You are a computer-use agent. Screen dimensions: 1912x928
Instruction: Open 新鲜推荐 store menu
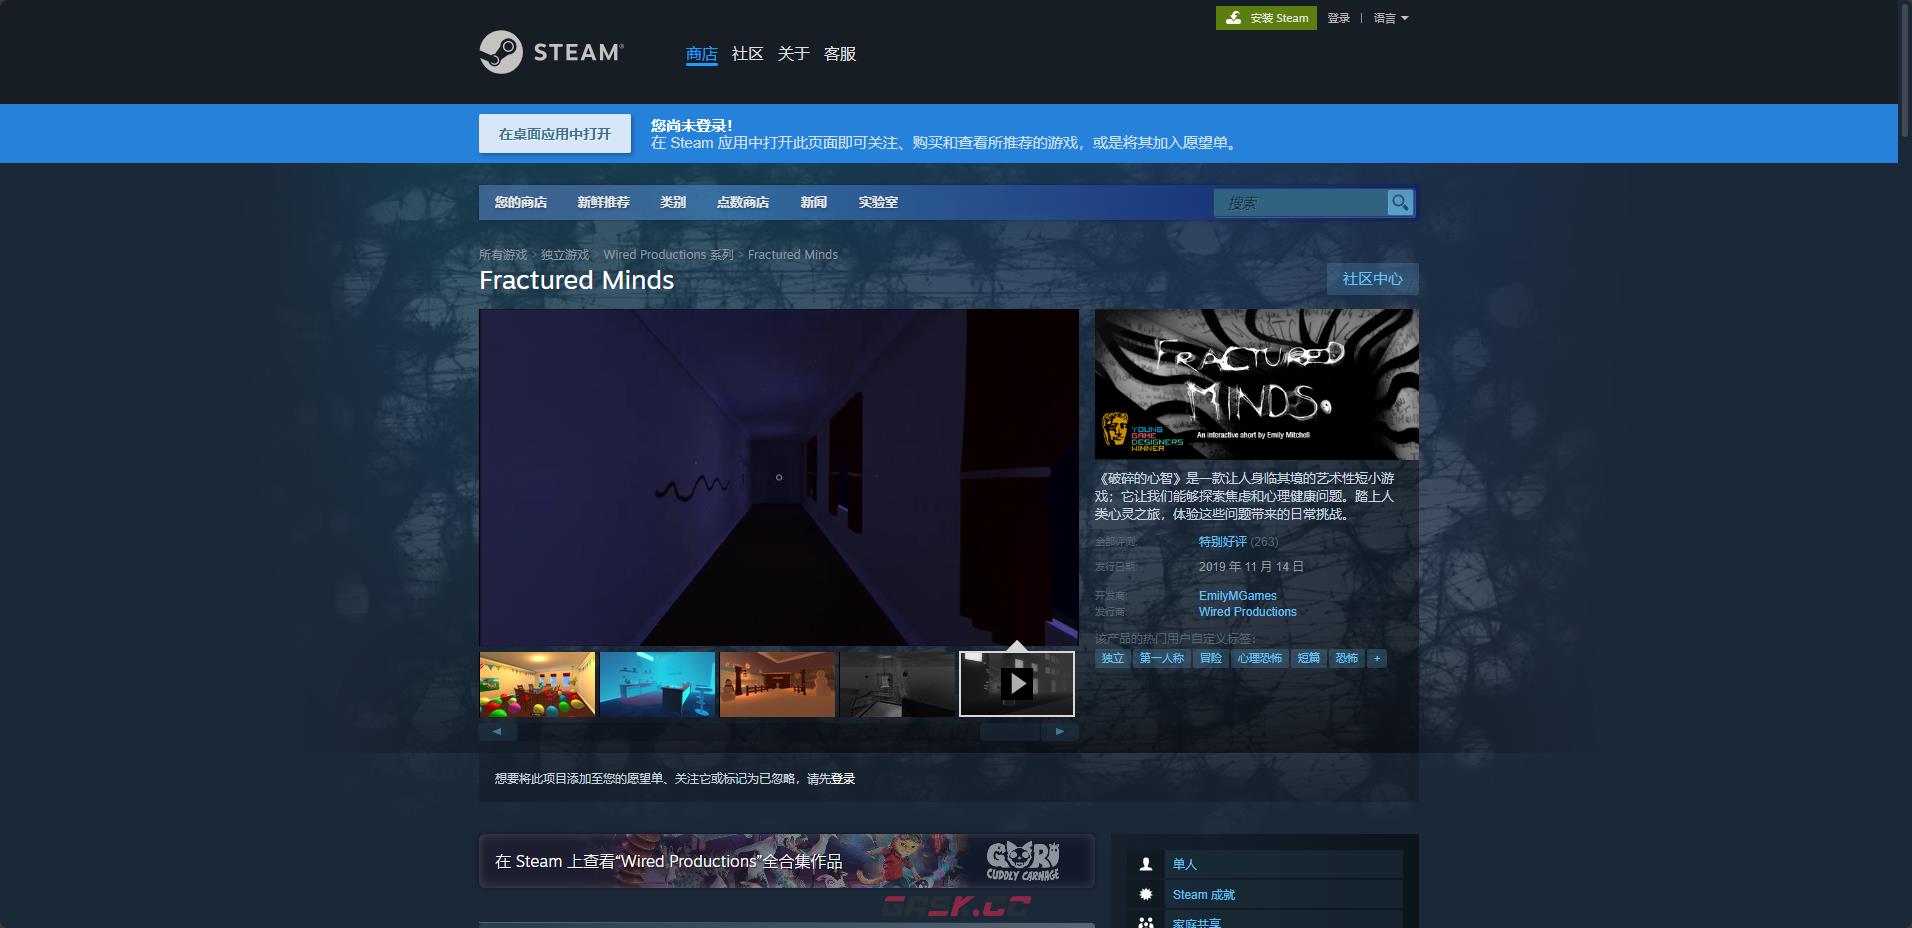point(603,202)
